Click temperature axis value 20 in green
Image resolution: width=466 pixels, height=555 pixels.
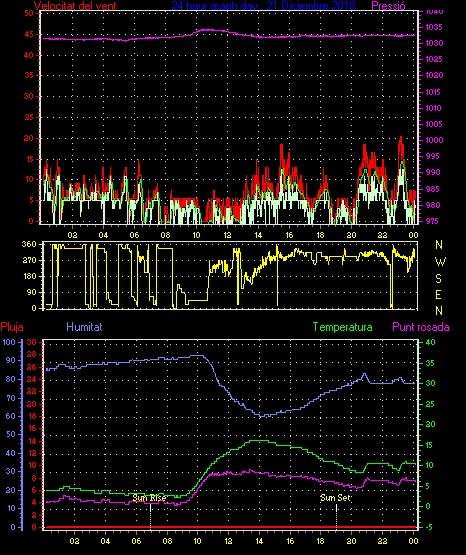(x=430, y=424)
